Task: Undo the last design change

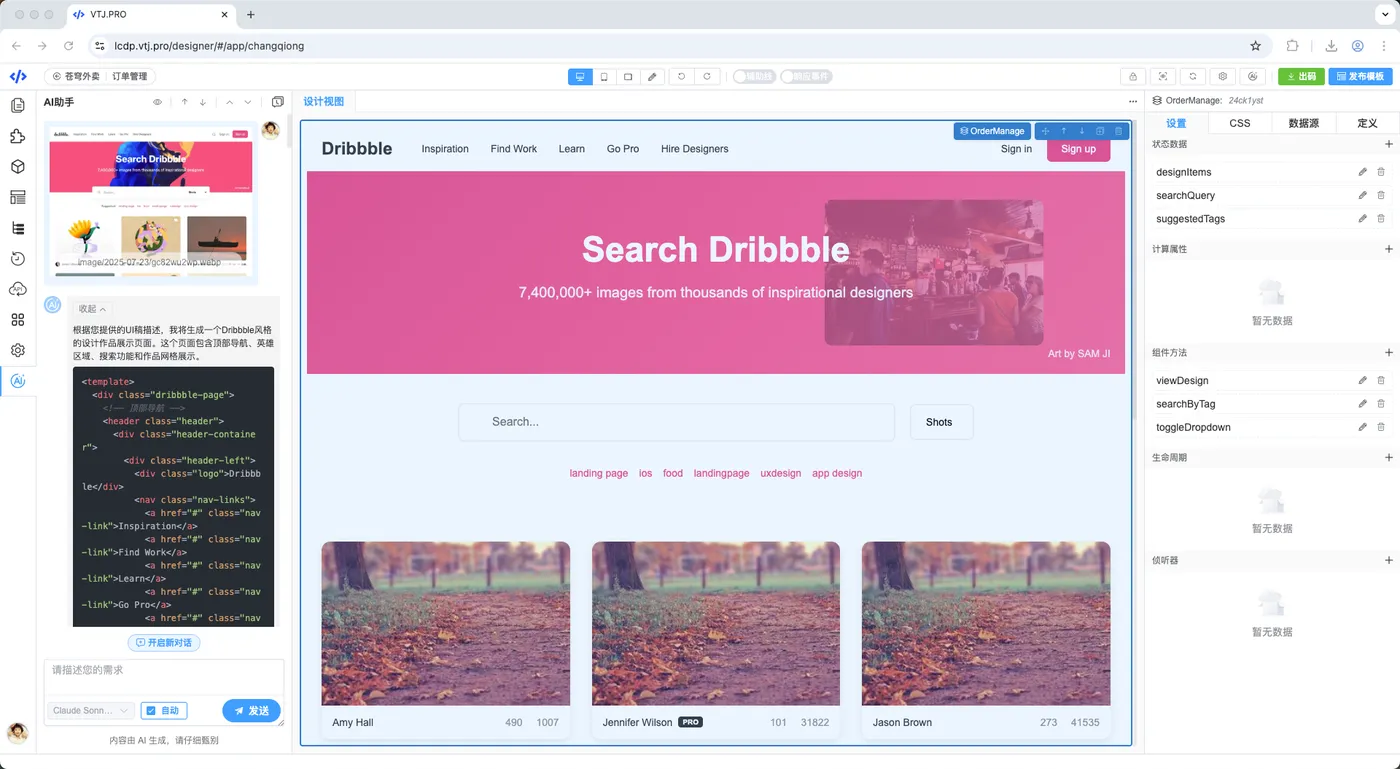Action: pos(682,77)
